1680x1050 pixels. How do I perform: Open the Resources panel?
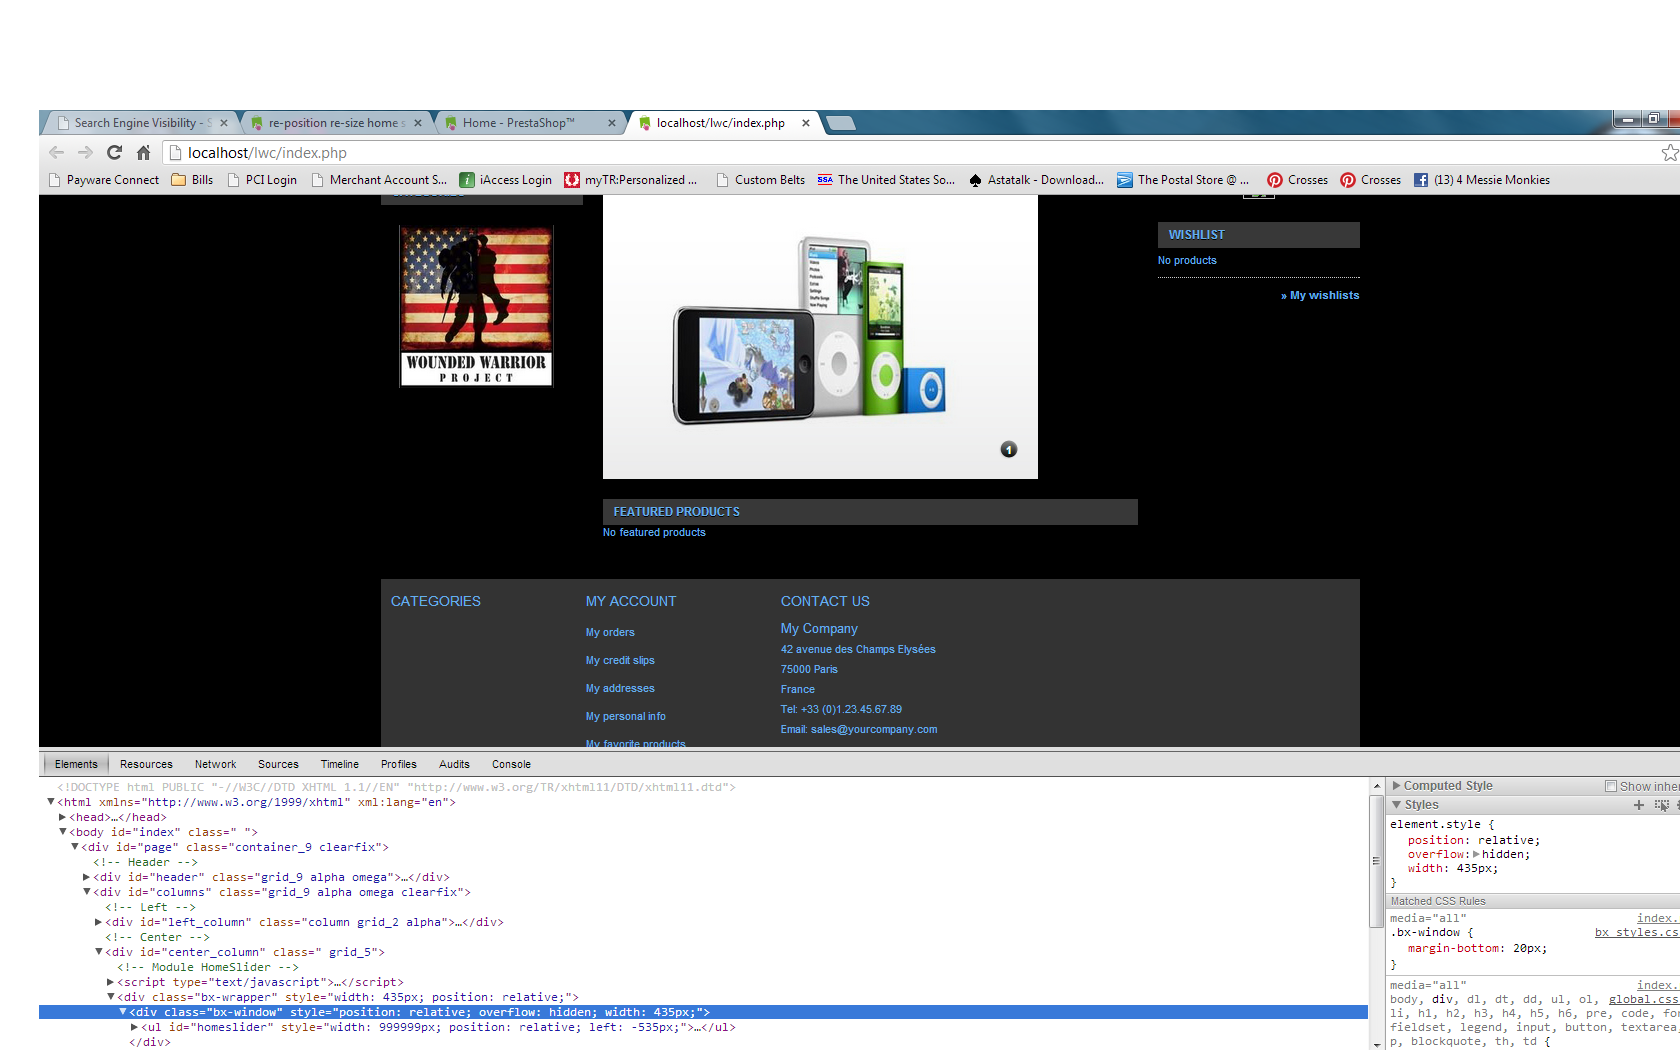pos(146,764)
